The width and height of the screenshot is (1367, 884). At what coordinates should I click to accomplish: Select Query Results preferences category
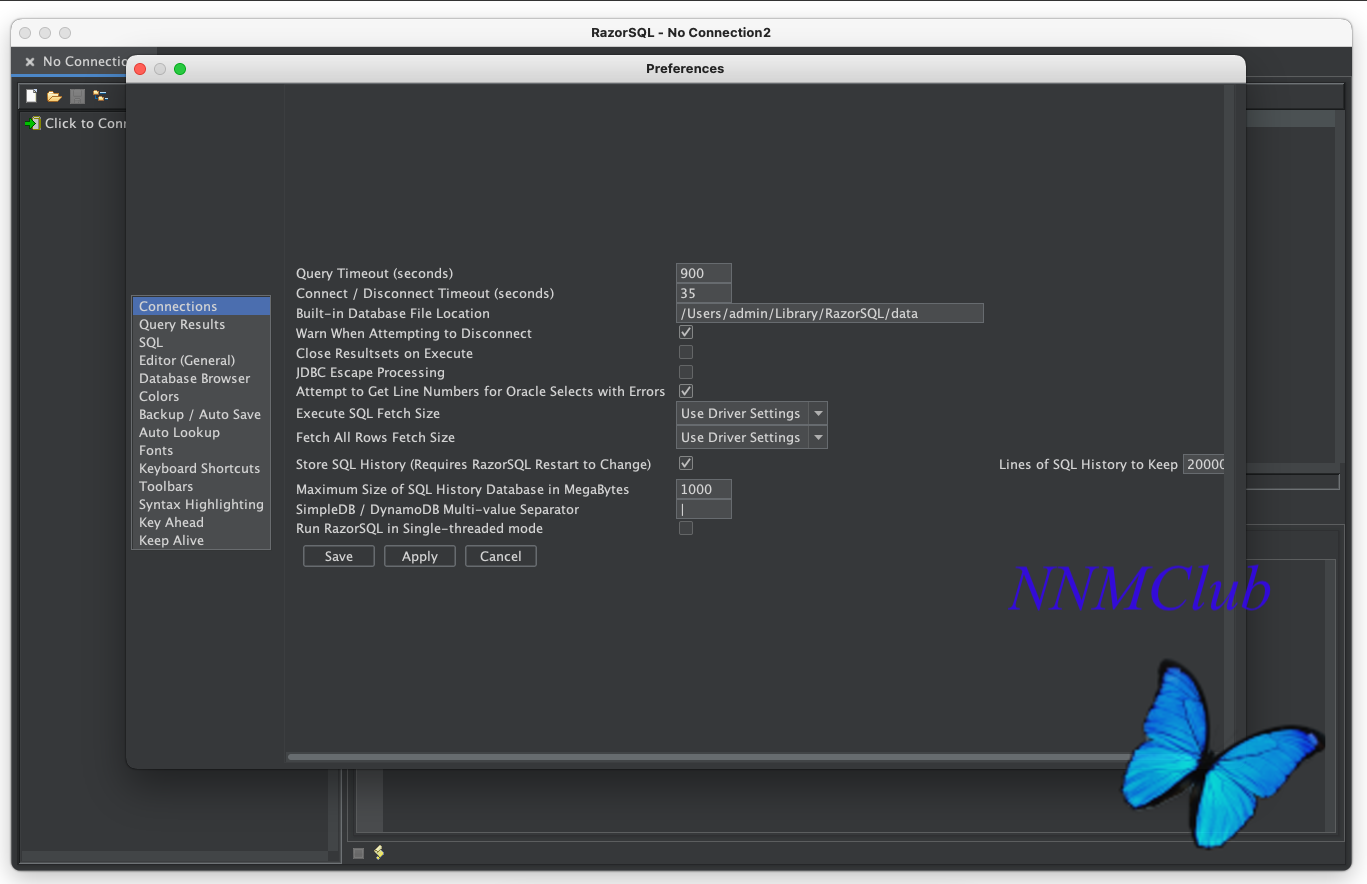(201, 324)
